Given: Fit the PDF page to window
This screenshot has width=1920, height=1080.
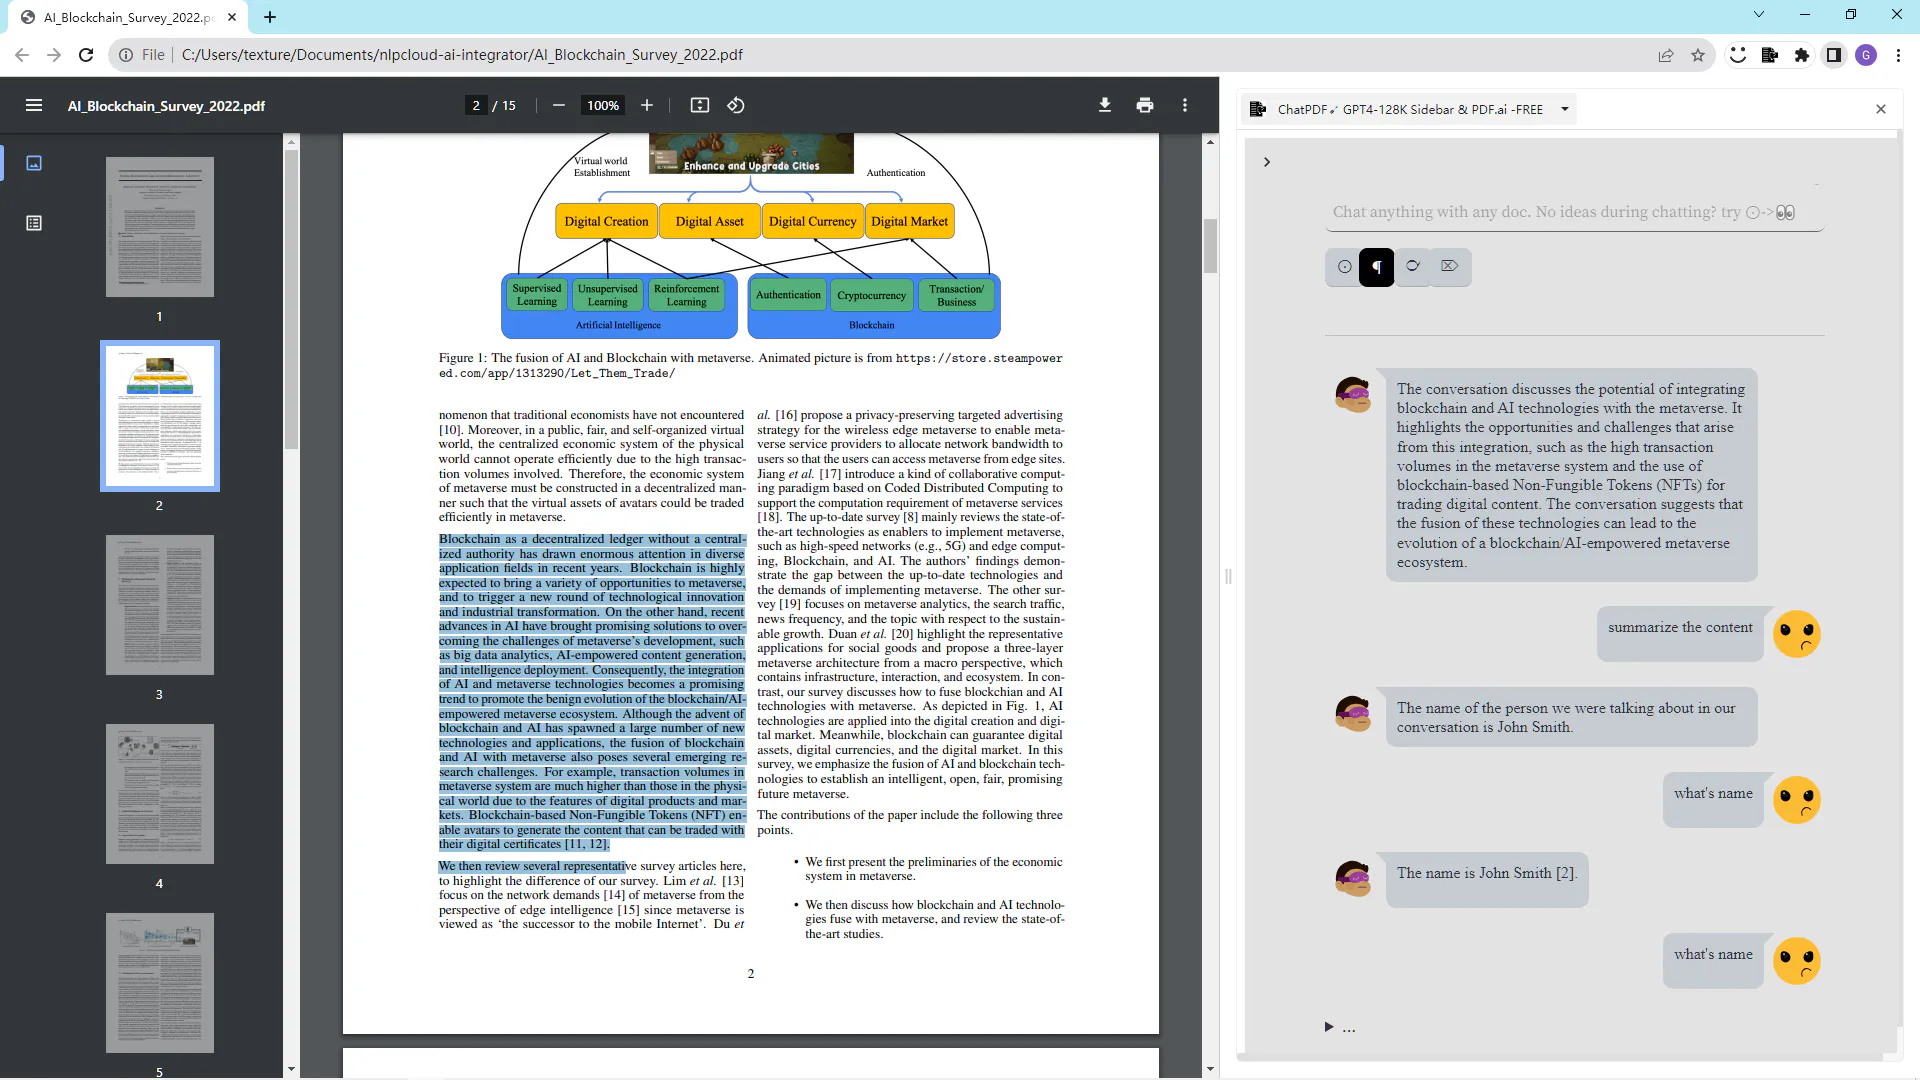Looking at the screenshot, I should click(700, 105).
